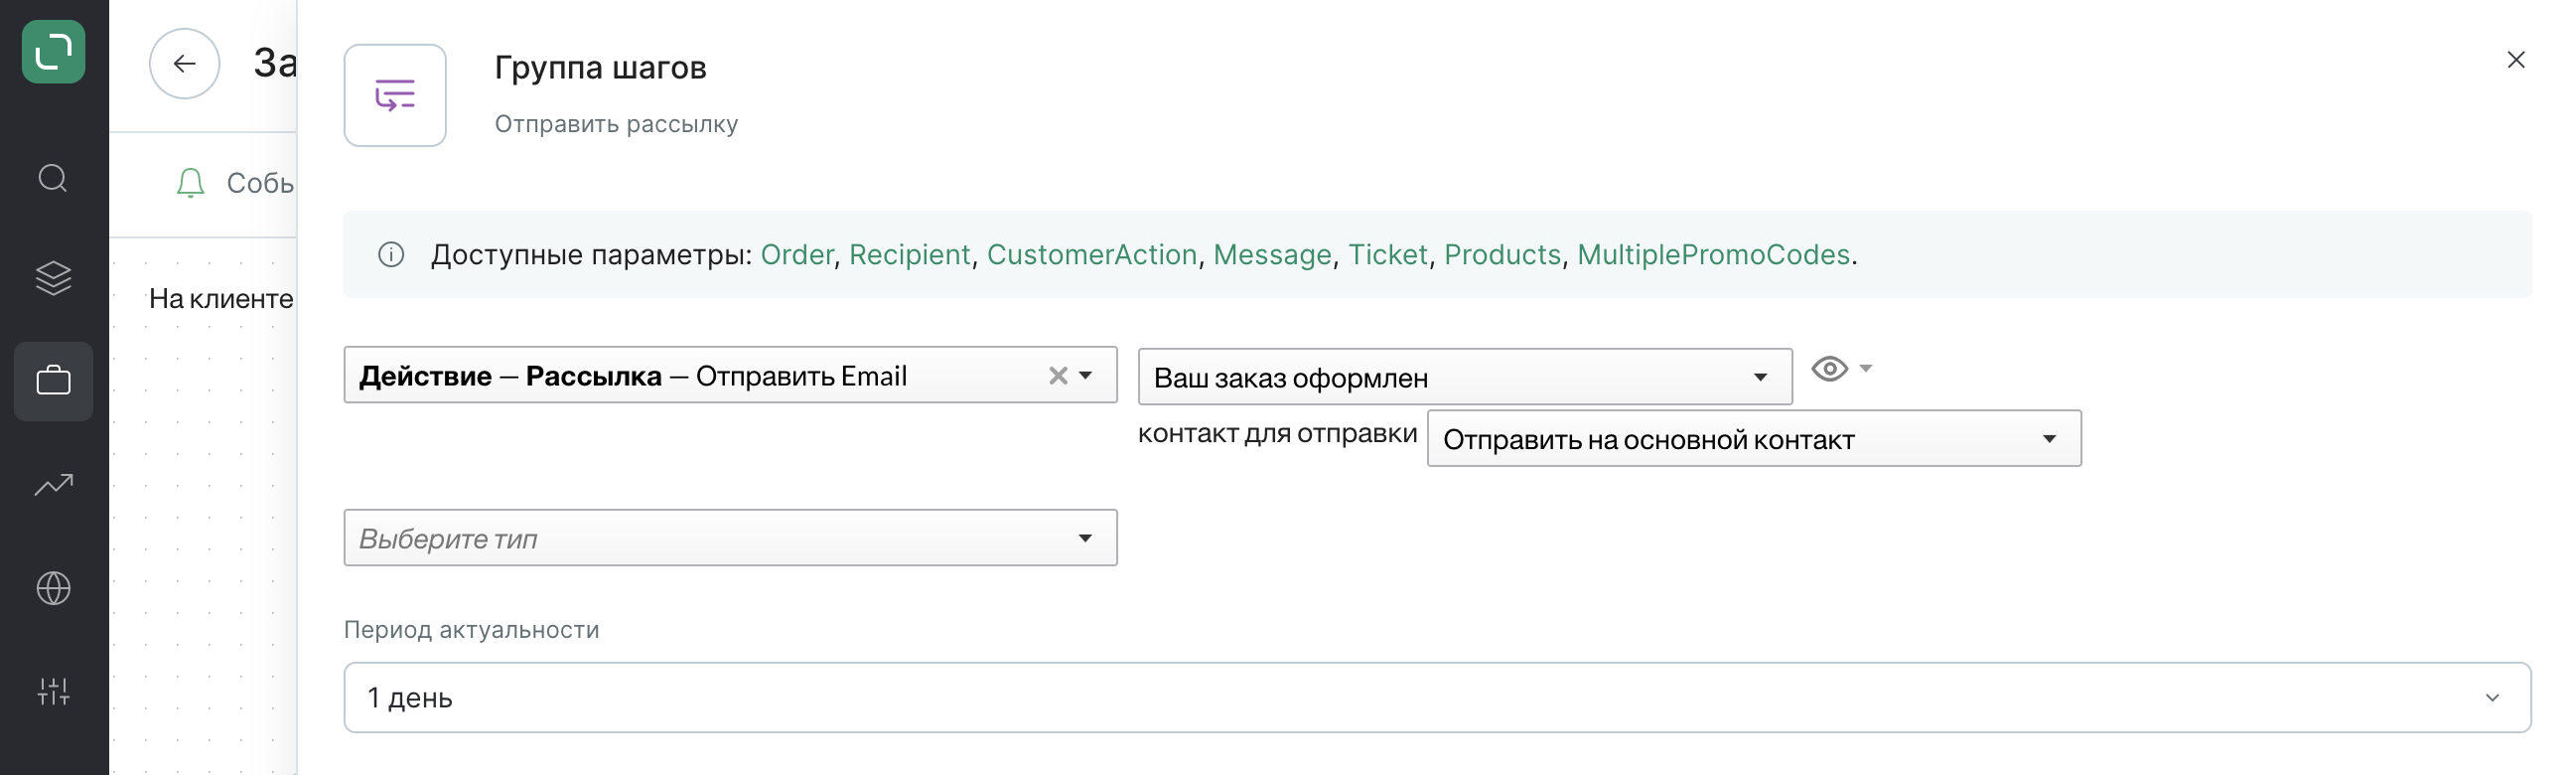Open the trending chart analytics icon
The height and width of the screenshot is (775, 2576).
click(x=53, y=485)
